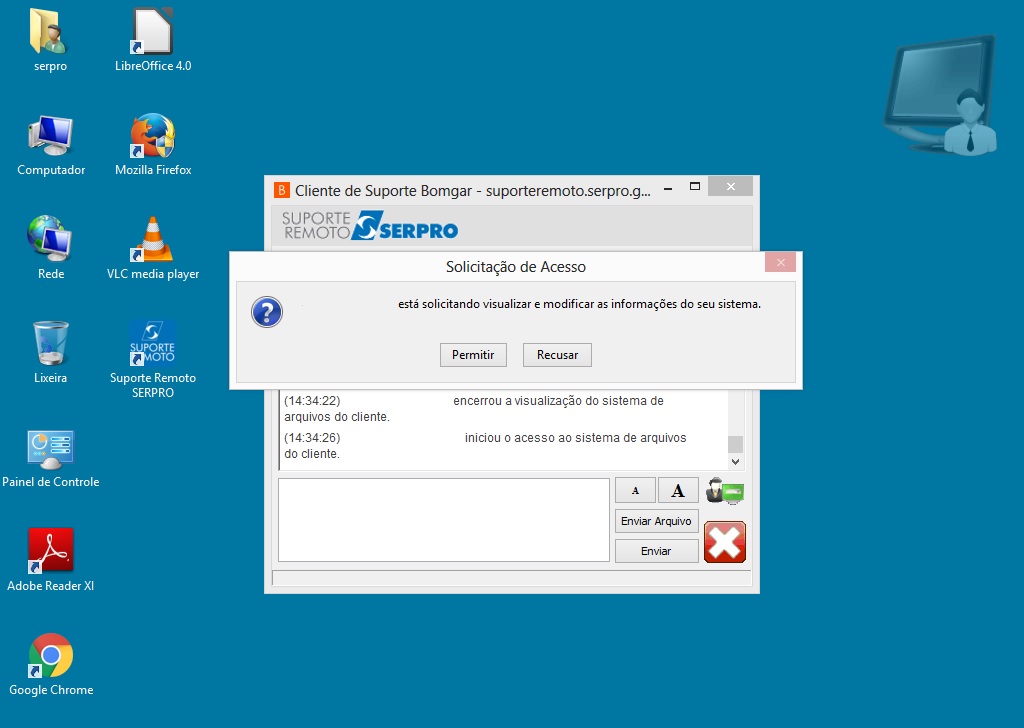The image size is (1024, 728).
Task: Focus the chat message input box
Action: [x=443, y=520]
